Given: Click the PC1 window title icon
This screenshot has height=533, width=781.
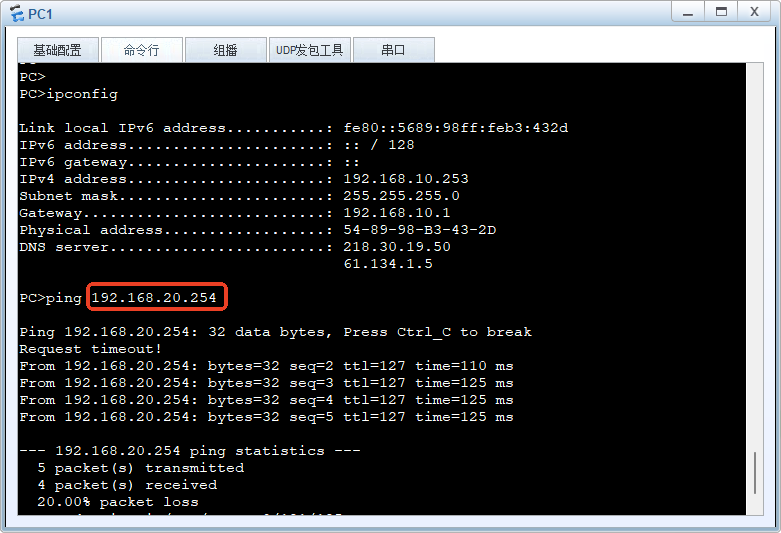Looking at the screenshot, I should coord(16,13).
